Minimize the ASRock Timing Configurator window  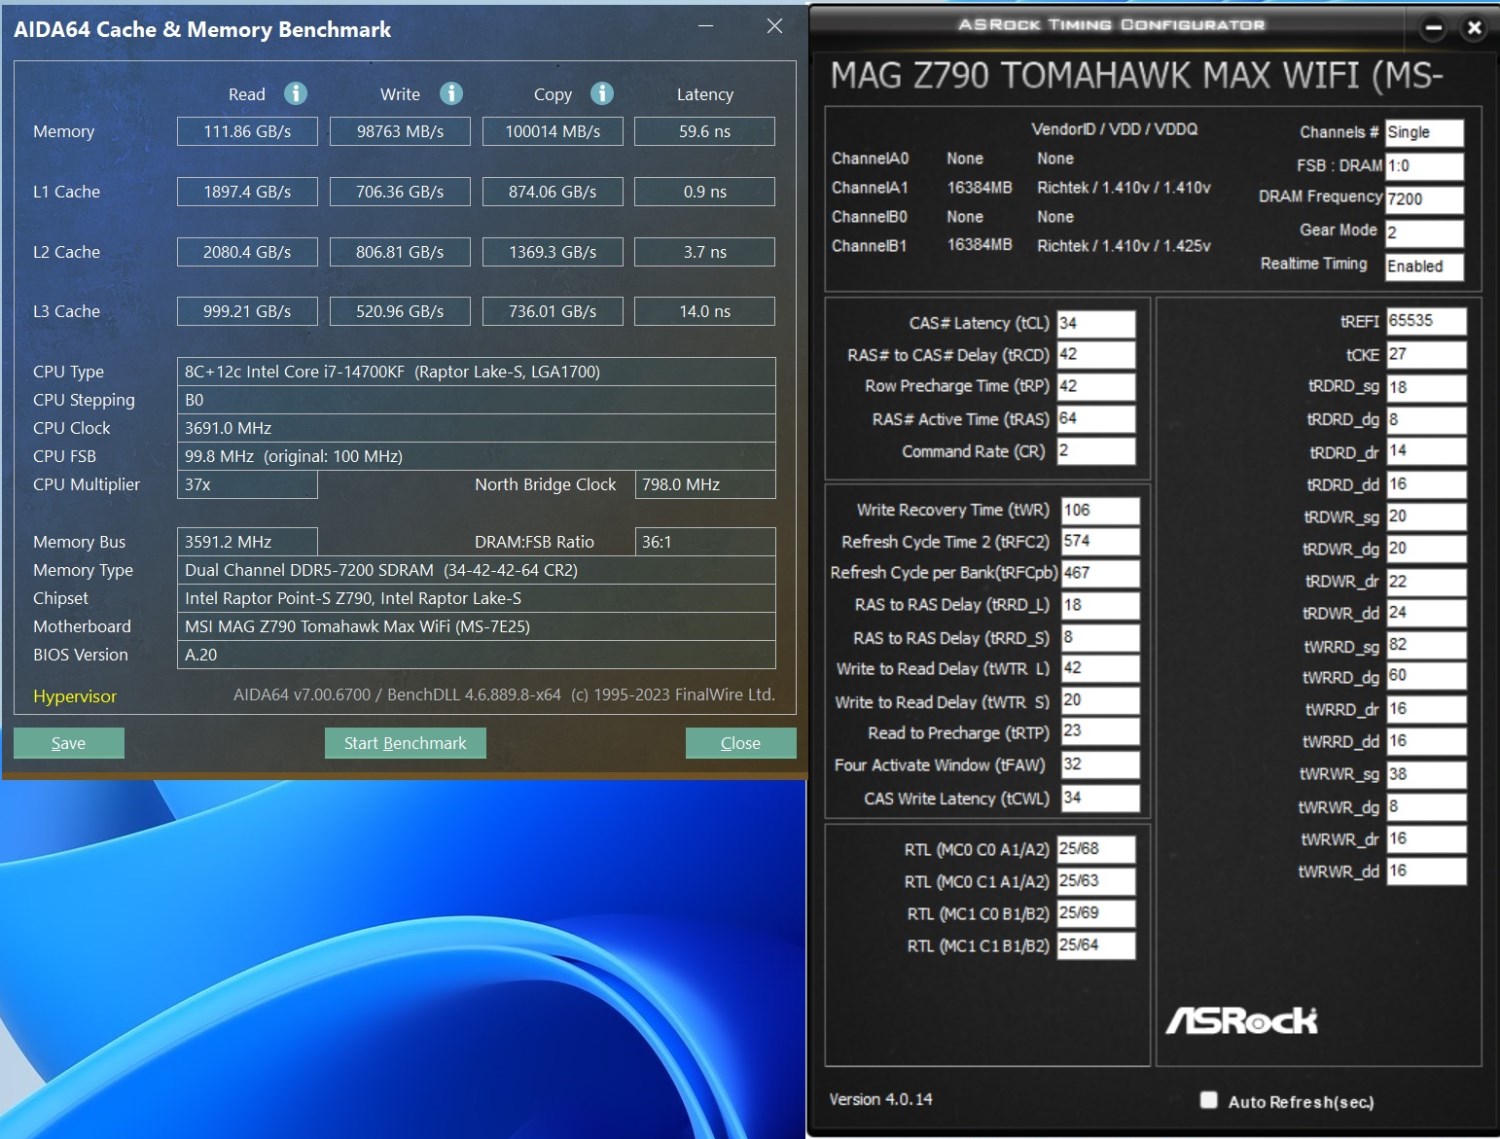[1433, 28]
